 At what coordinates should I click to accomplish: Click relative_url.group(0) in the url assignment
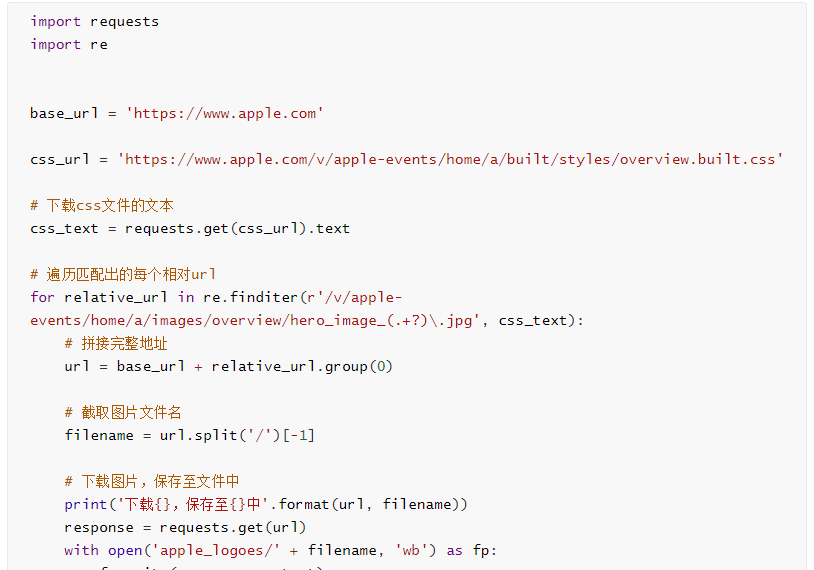(302, 366)
